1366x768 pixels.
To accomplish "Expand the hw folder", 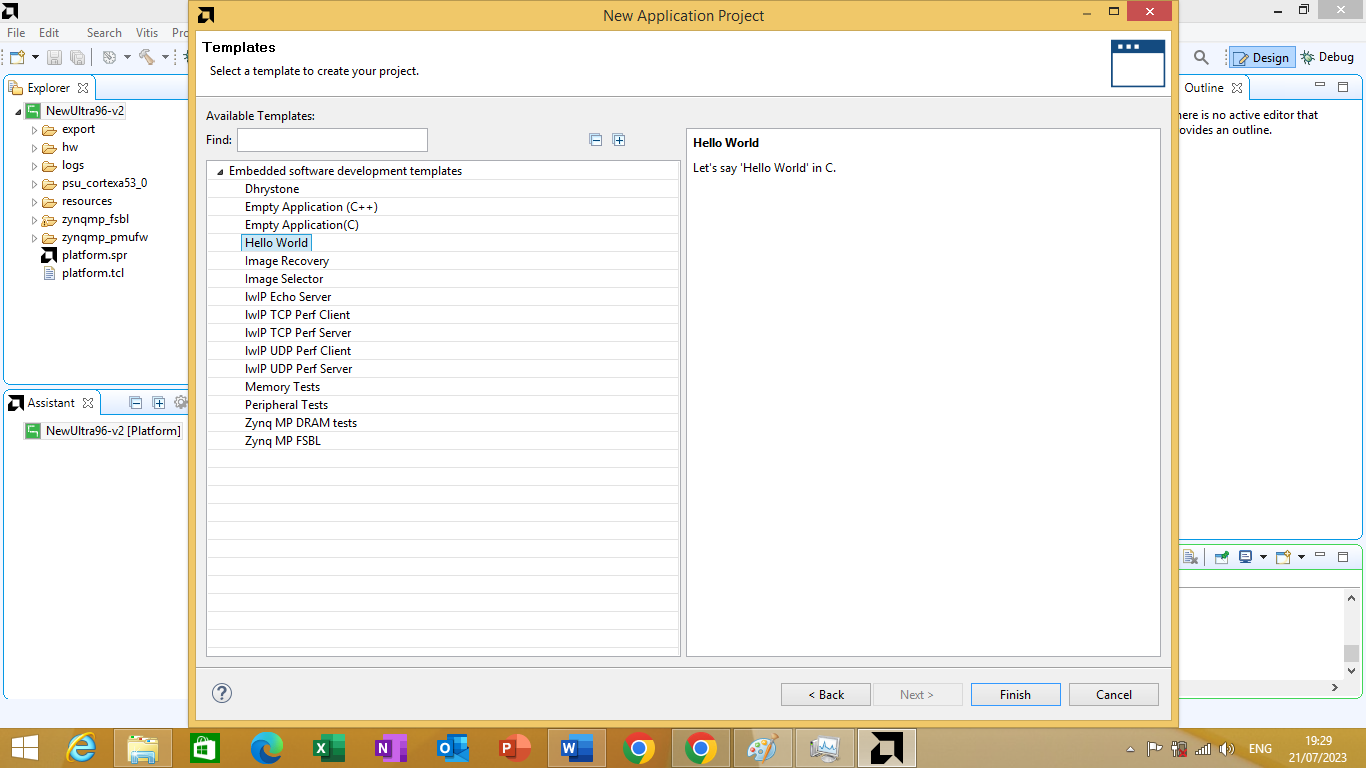I will (x=34, y=148).
